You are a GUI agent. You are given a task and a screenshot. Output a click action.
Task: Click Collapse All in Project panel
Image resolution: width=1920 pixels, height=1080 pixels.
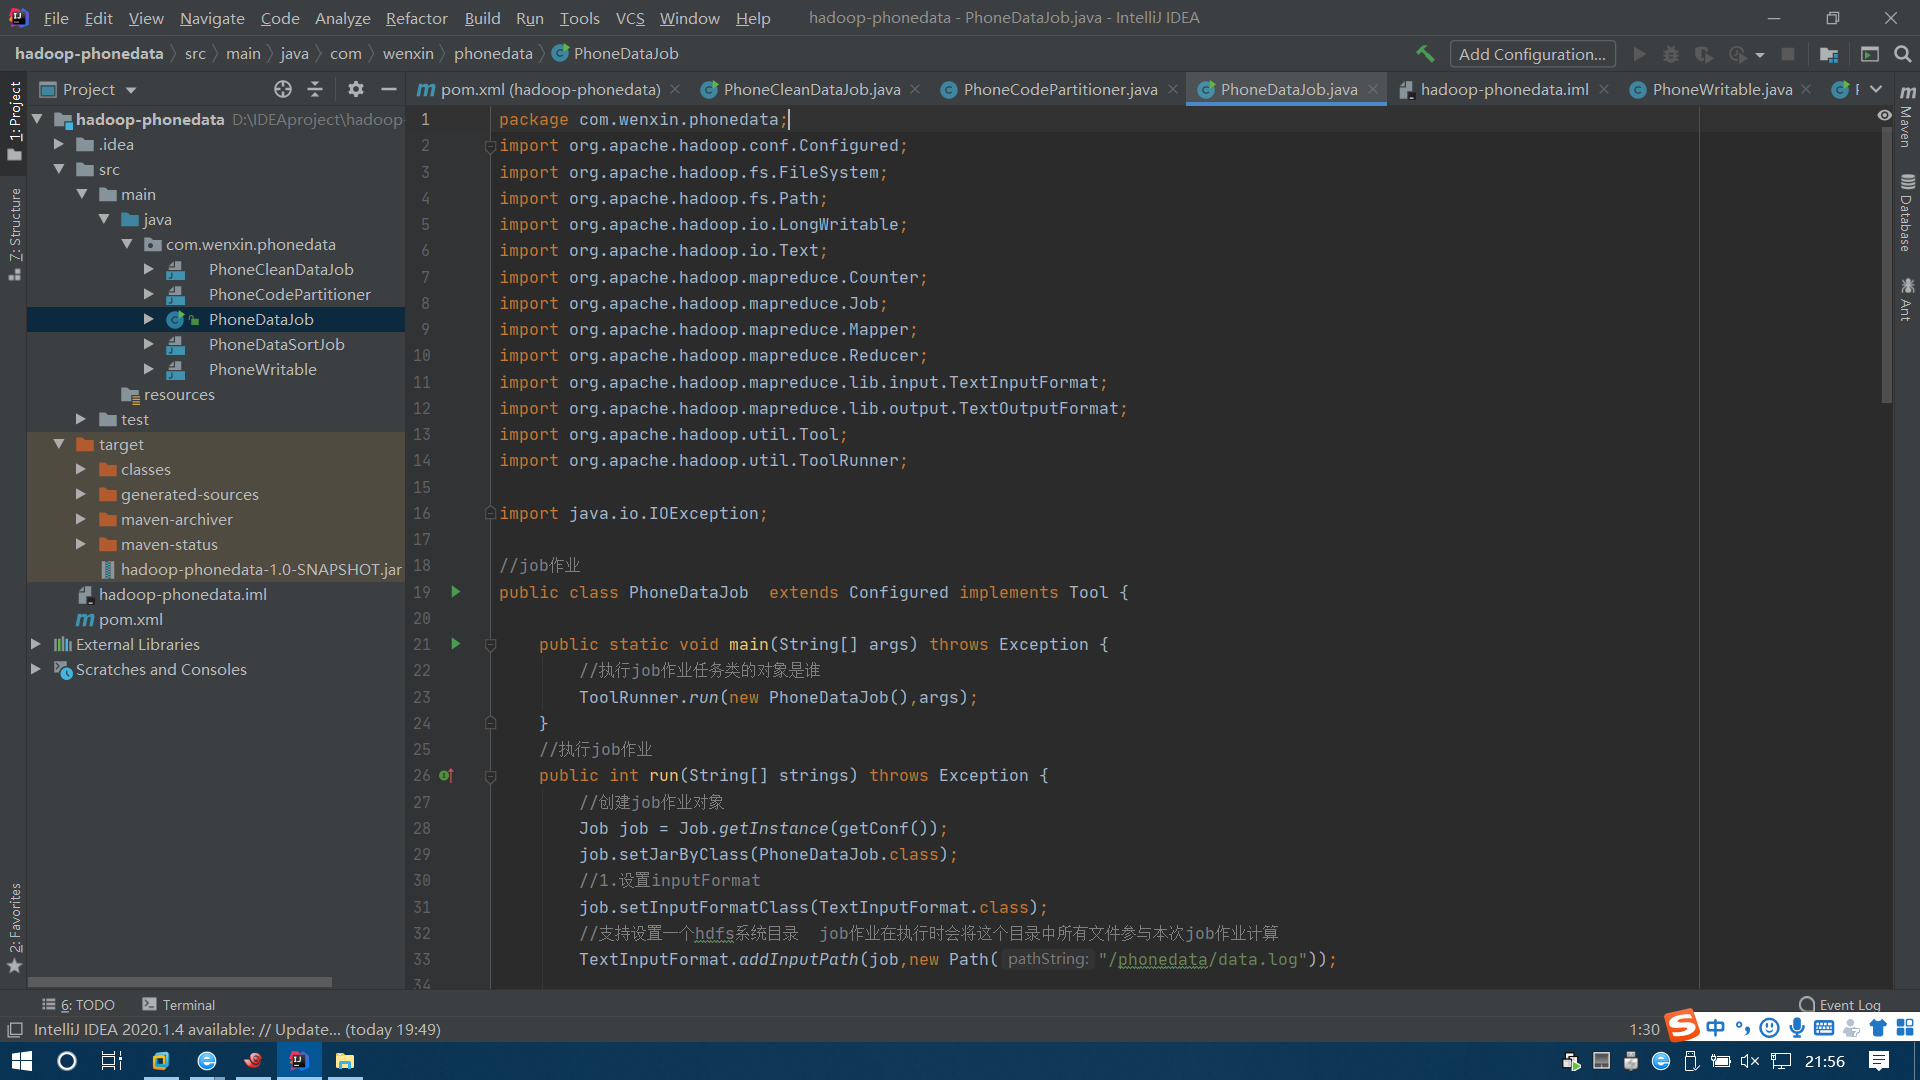pyautogui.click(x=315, y=89)
